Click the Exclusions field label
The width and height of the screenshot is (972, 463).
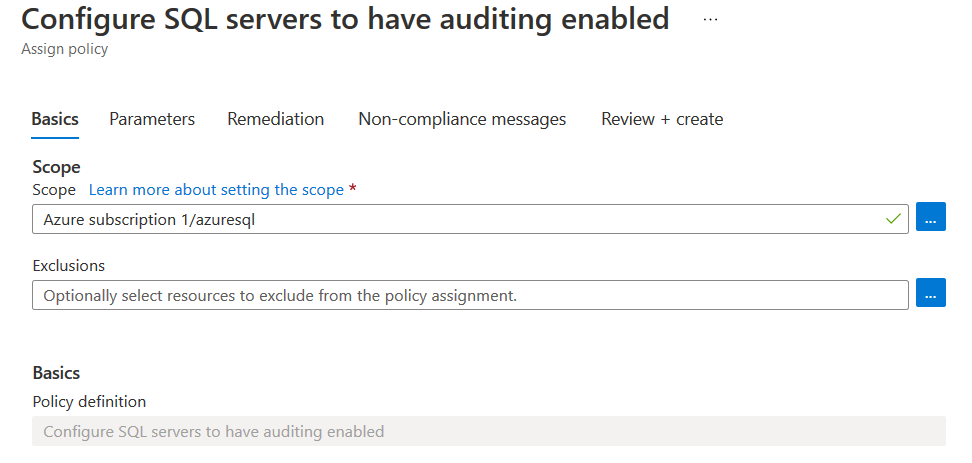(68, 265)
